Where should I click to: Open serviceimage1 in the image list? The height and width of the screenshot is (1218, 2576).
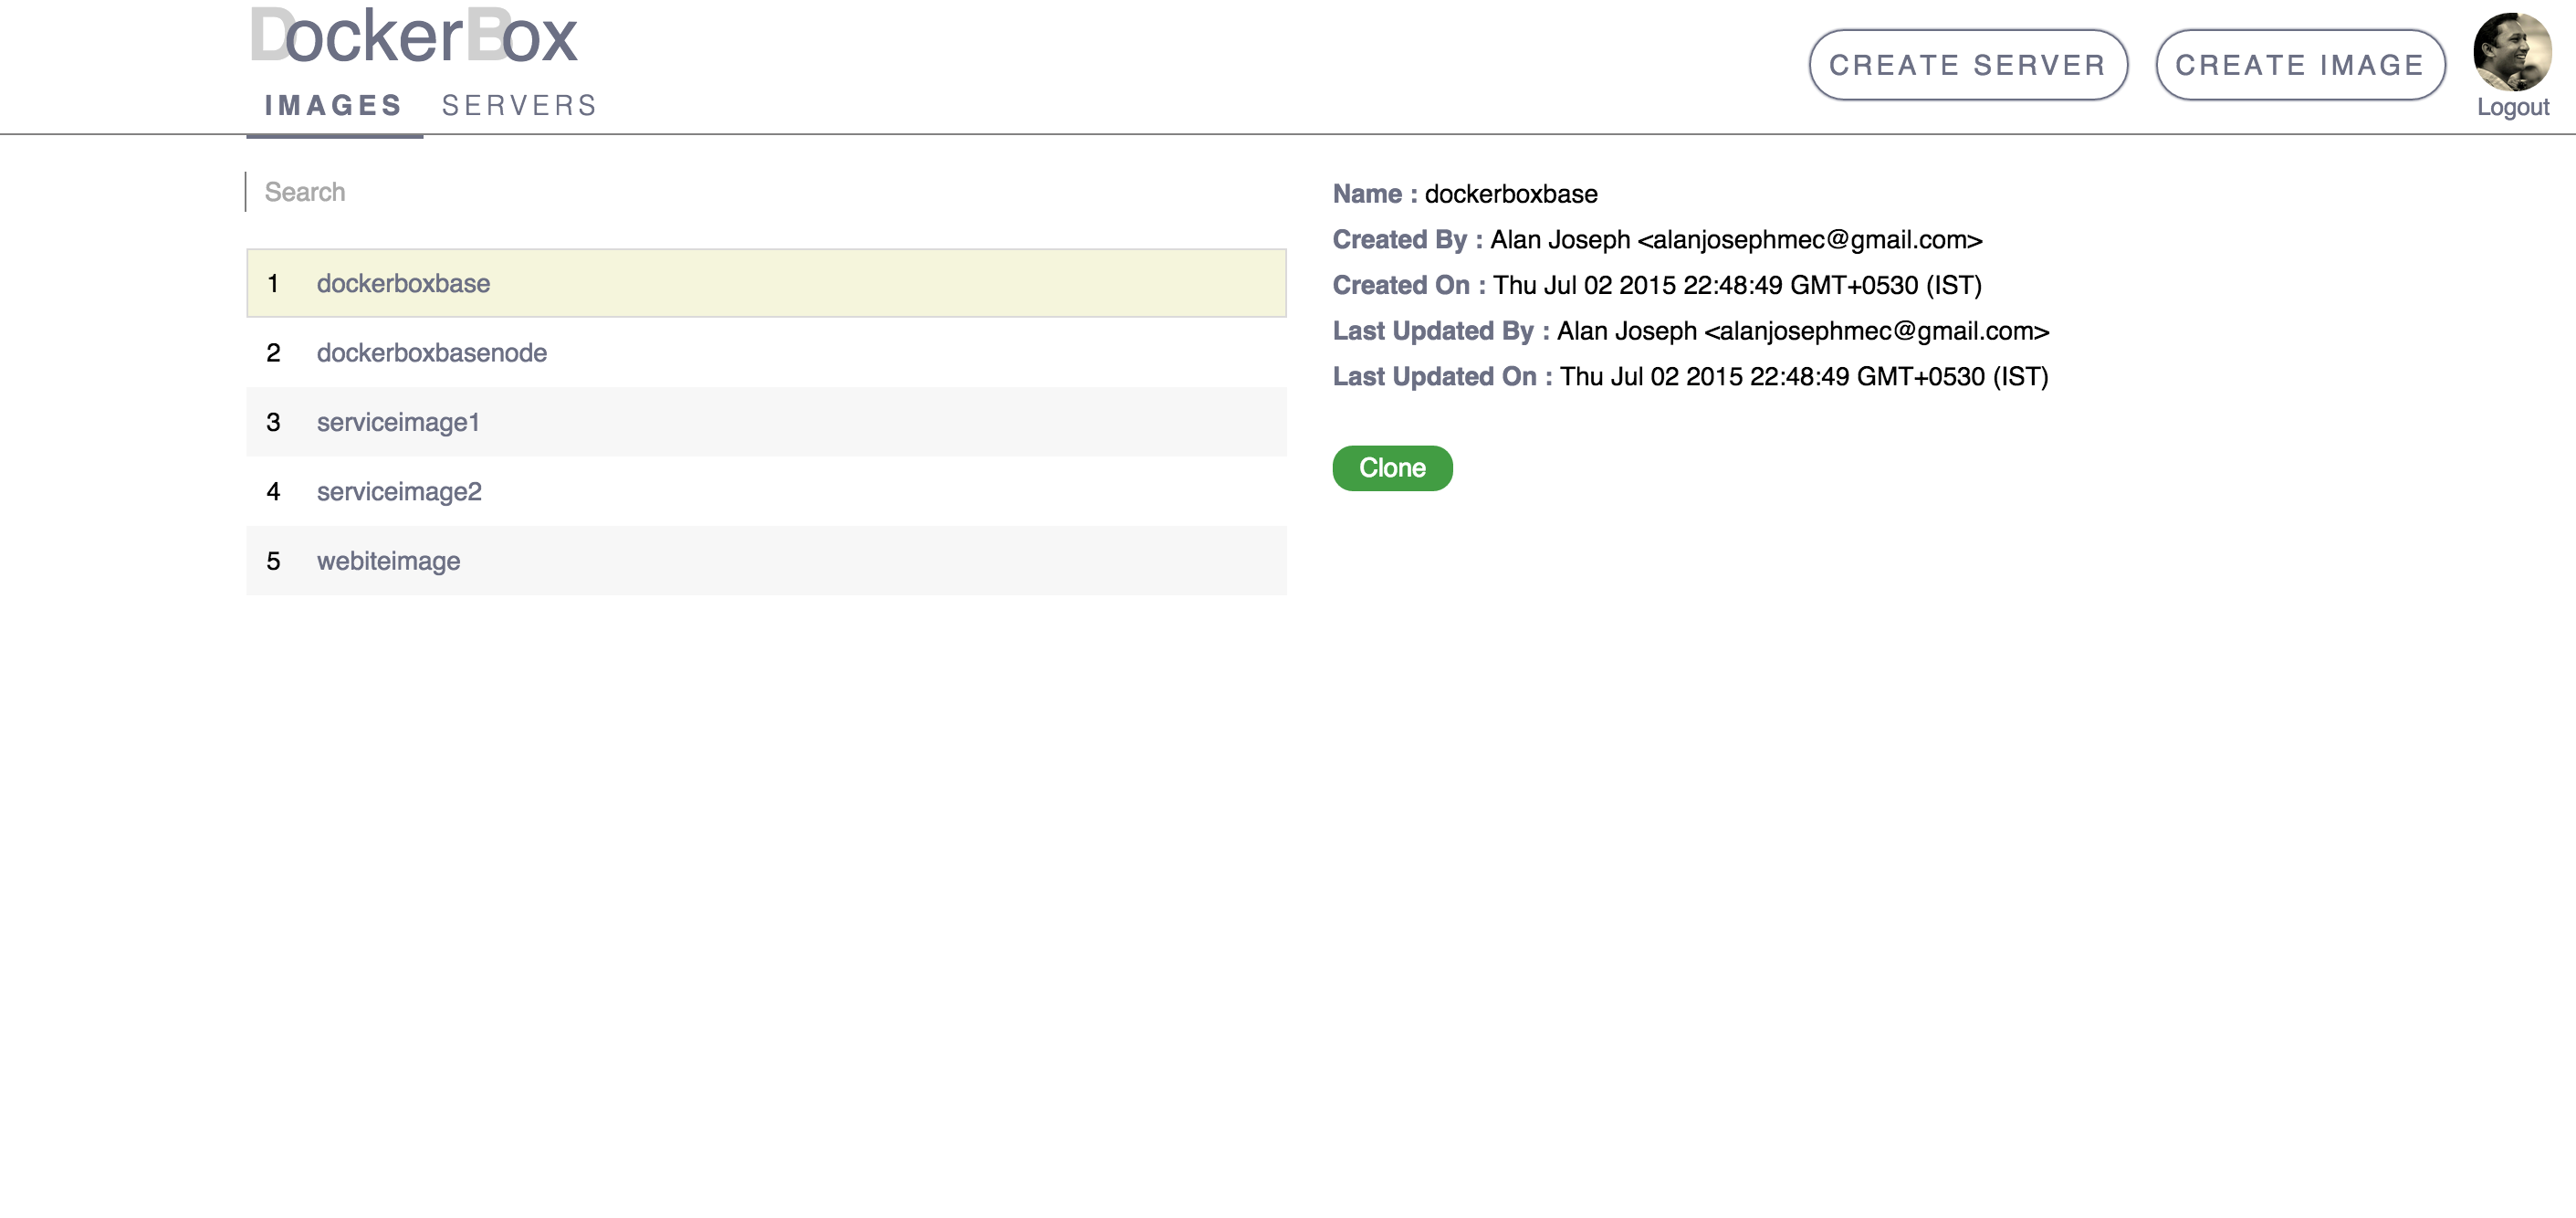click(398, 422)
